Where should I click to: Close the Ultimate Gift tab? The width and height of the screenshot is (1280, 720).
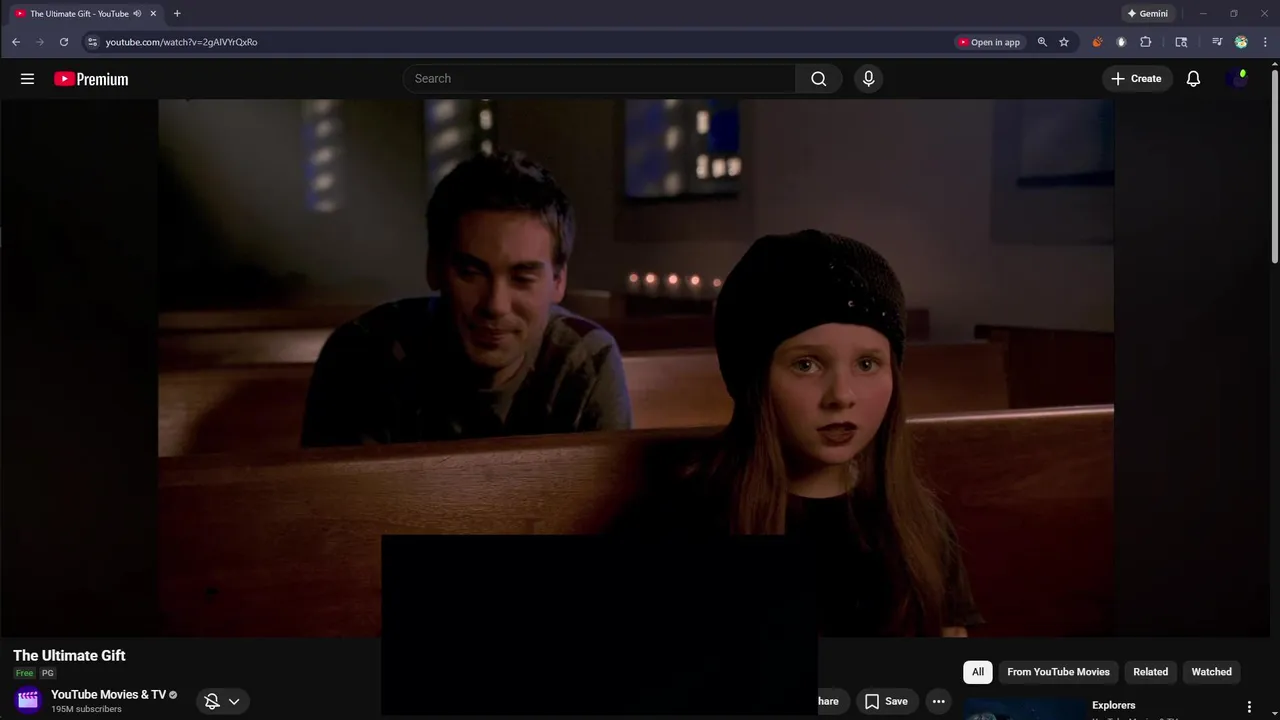pos(153,14)
